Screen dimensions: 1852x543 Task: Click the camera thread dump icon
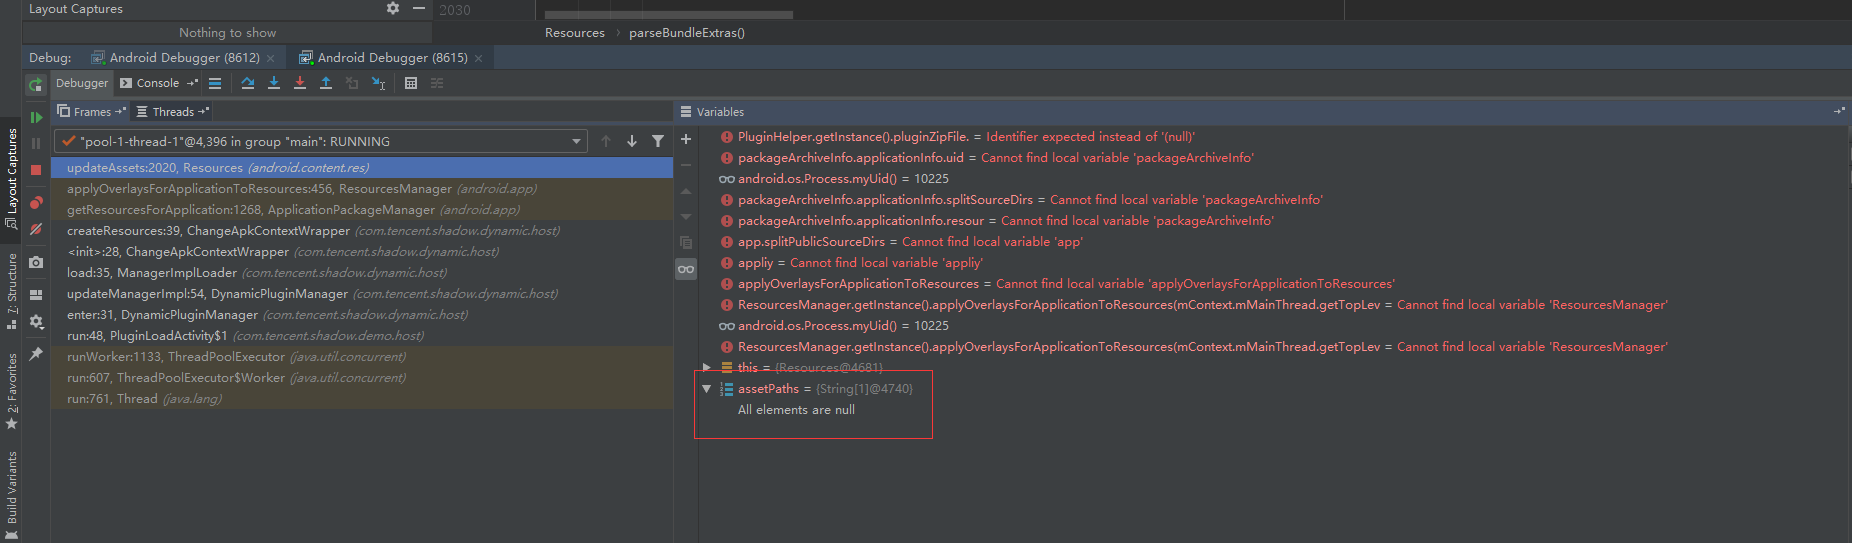click(36, 262)
